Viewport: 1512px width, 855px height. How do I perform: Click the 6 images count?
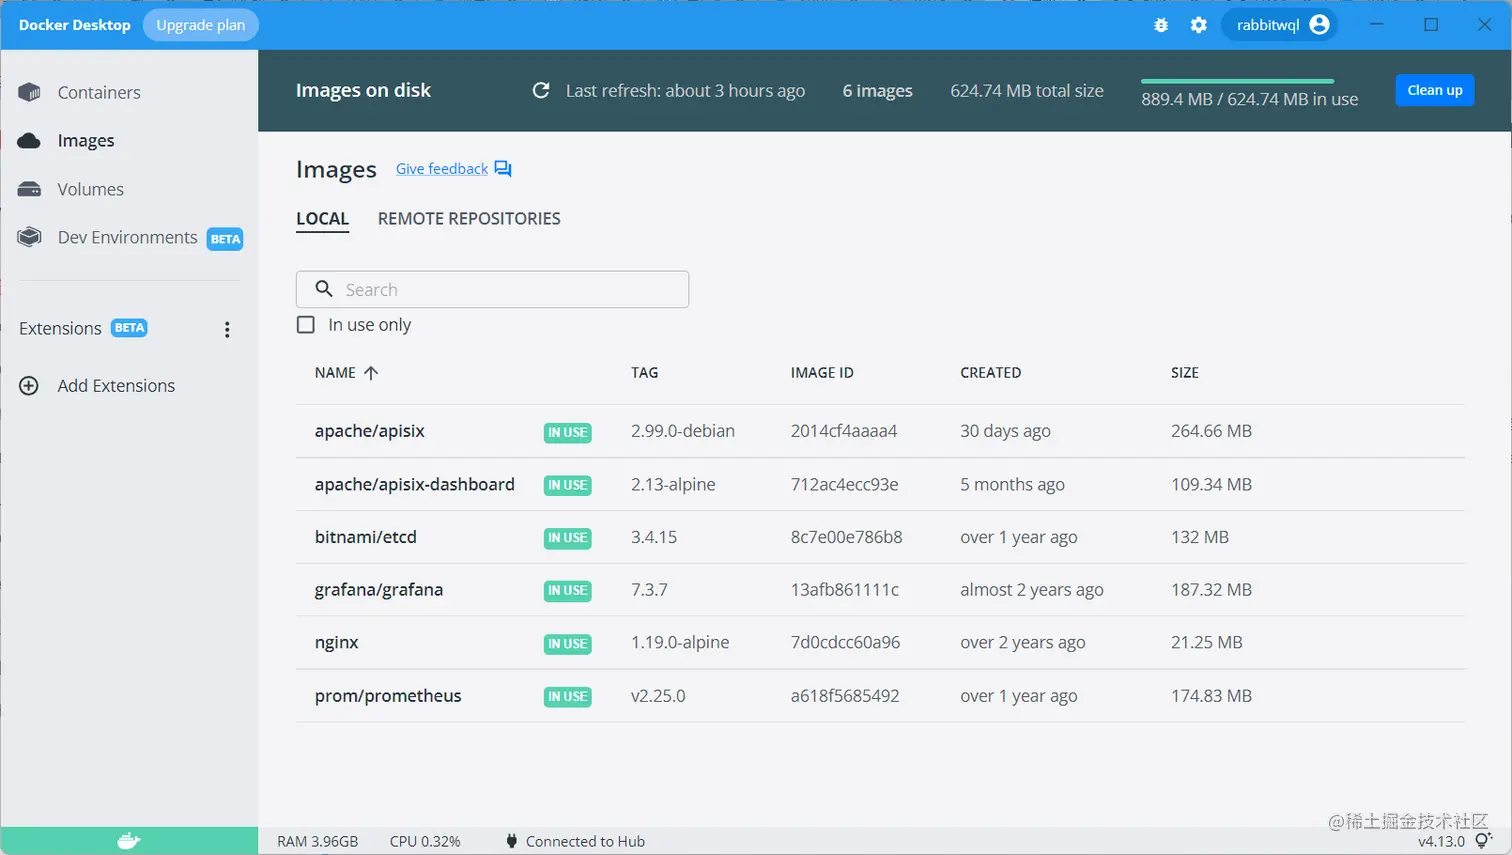click(x=877, y=91)
